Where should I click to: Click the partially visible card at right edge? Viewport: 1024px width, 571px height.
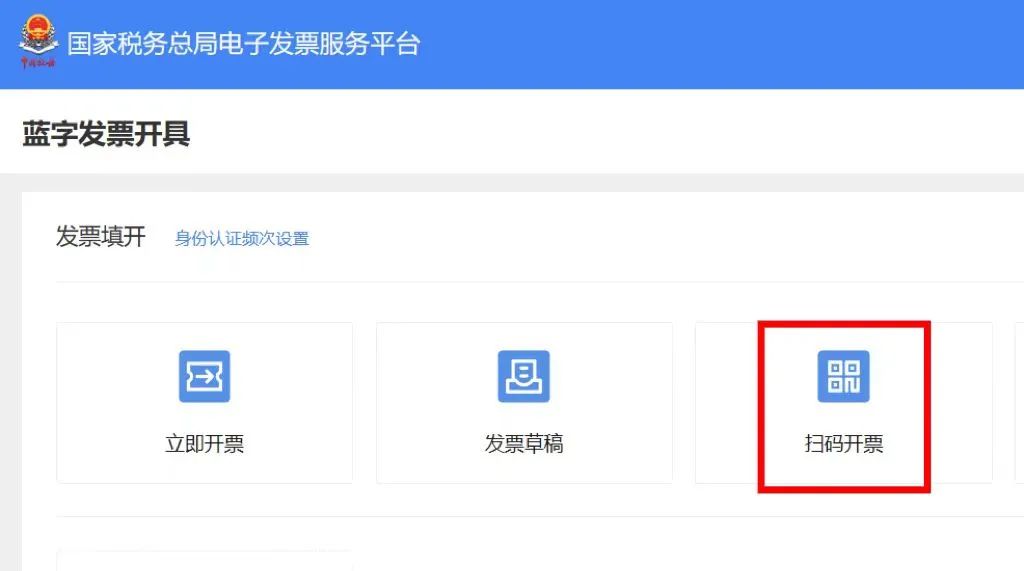[1019, 402]
